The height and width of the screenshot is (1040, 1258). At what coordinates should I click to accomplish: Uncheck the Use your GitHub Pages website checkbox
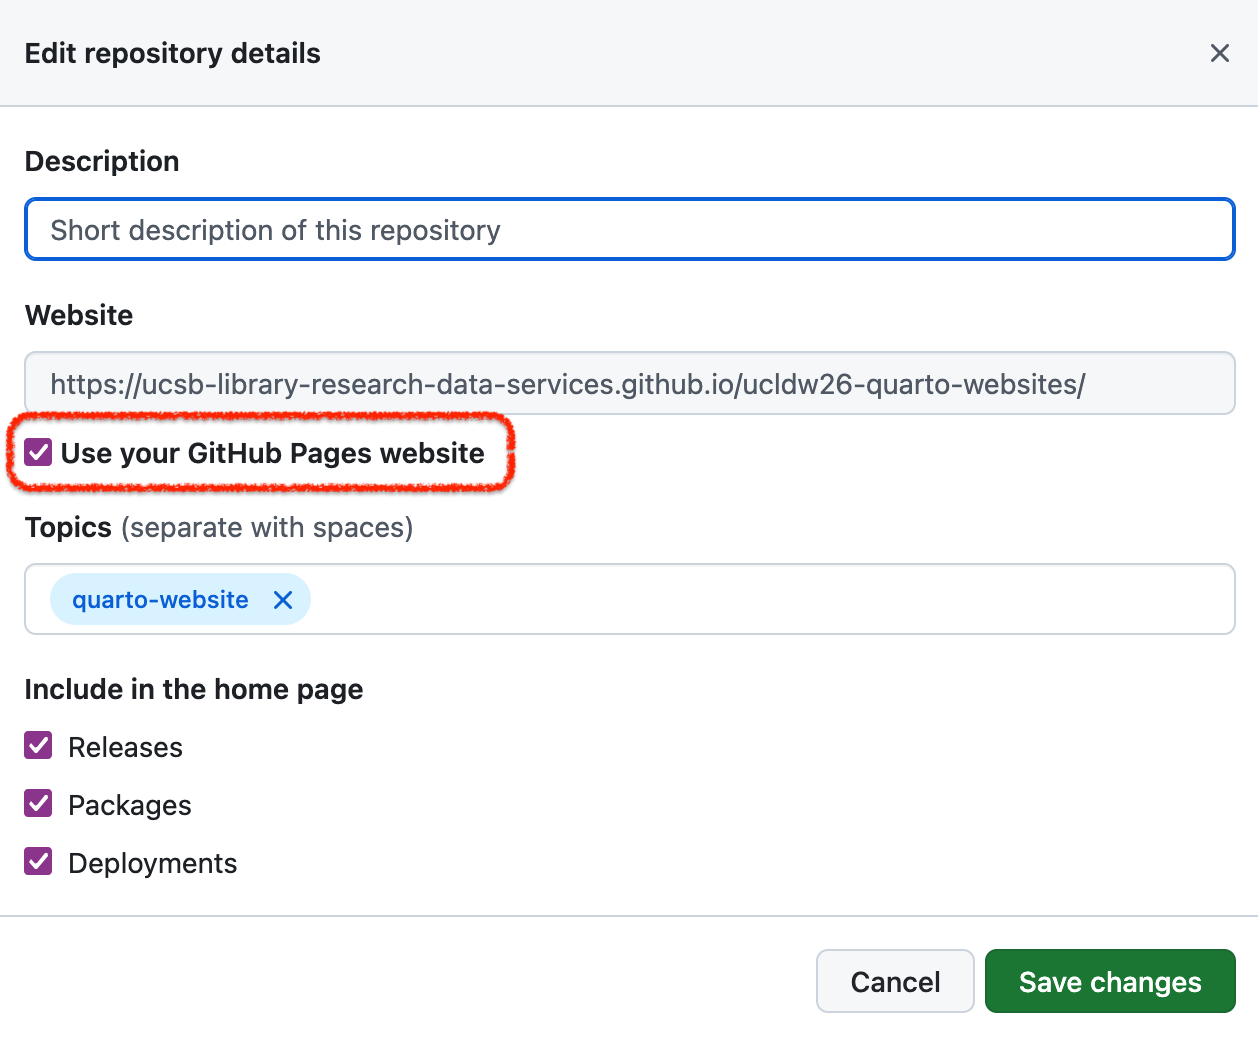(39, 453)
